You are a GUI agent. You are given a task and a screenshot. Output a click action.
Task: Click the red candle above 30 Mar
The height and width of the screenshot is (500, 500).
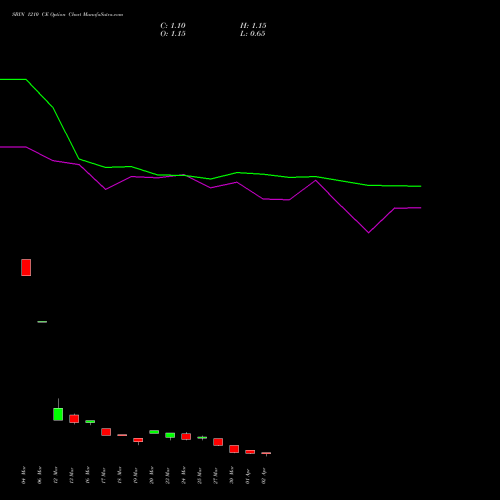click(234, 449)
